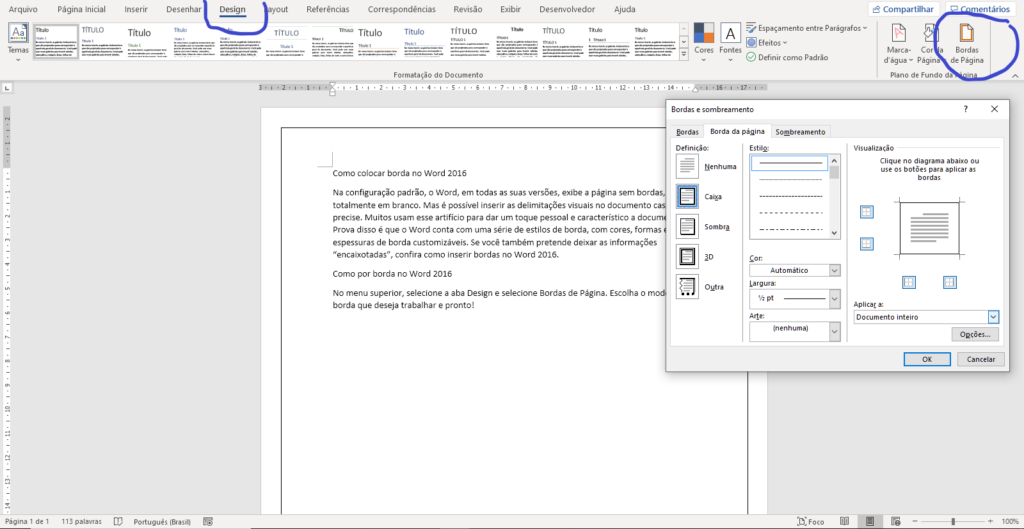Switch to the Sombreamento dialog tab
This screenshot has width=1024, height=529.
(801, 132)
